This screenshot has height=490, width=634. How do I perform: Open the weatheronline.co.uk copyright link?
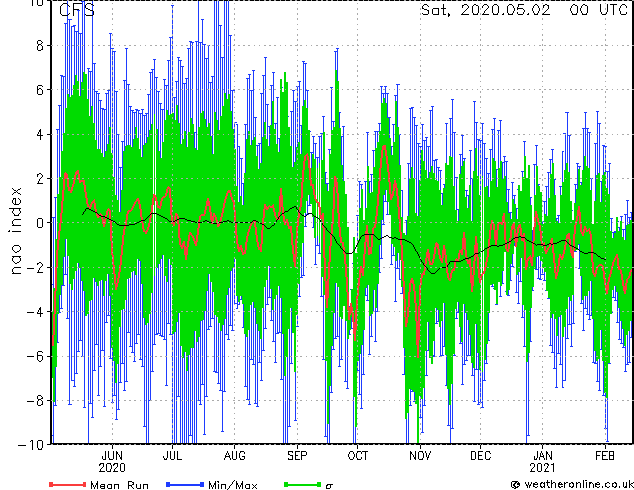[x=572, y=484]
